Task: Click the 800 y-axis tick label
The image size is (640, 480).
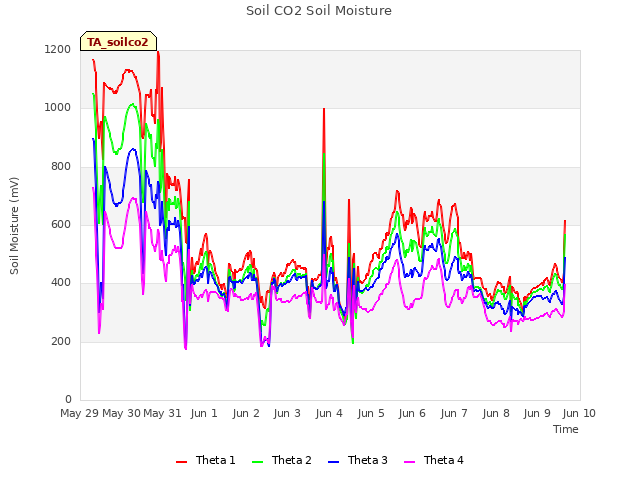Action: [x=61, y=166]
